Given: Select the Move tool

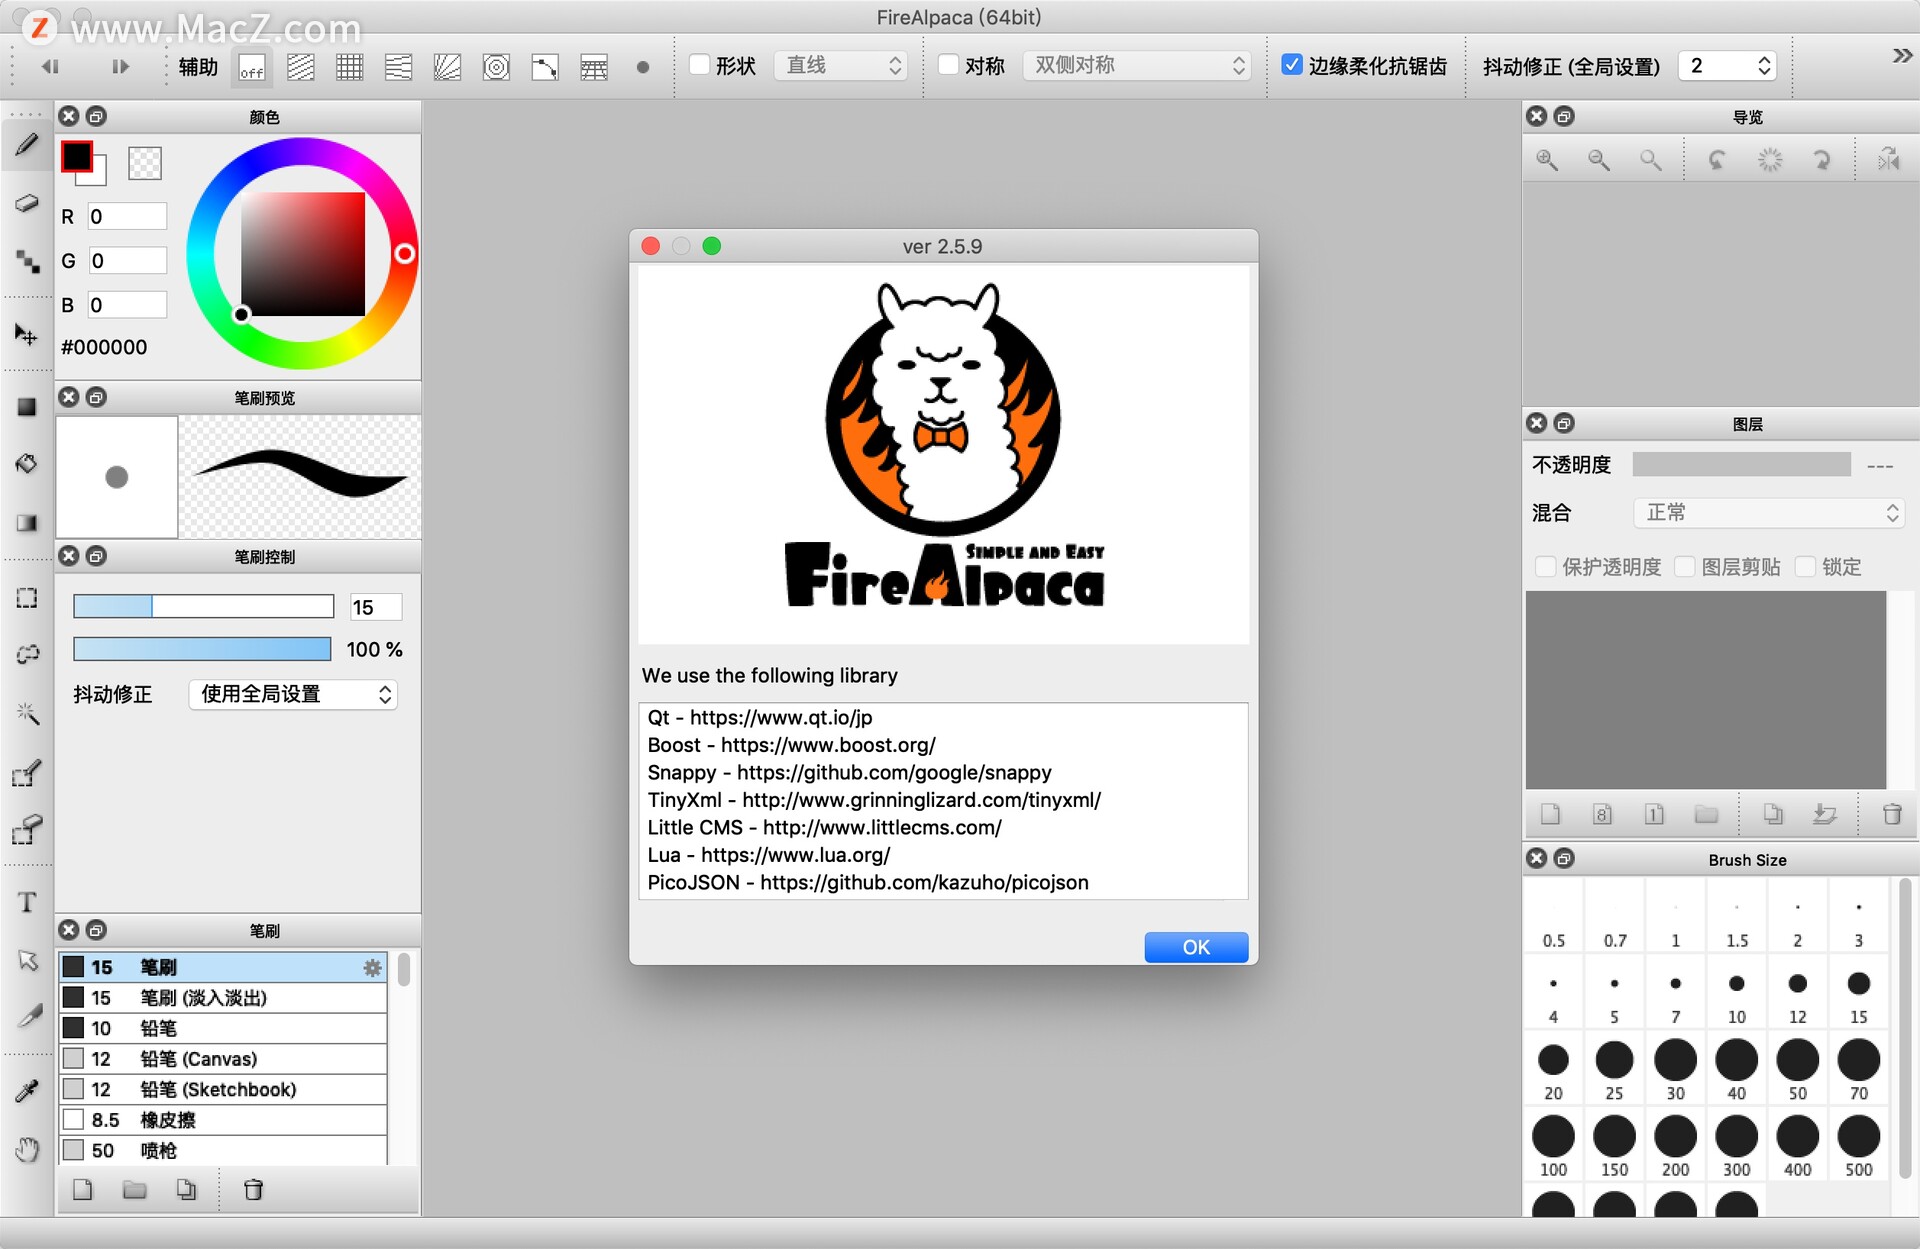Looking at the screenshot, I should tap(27, 334).
